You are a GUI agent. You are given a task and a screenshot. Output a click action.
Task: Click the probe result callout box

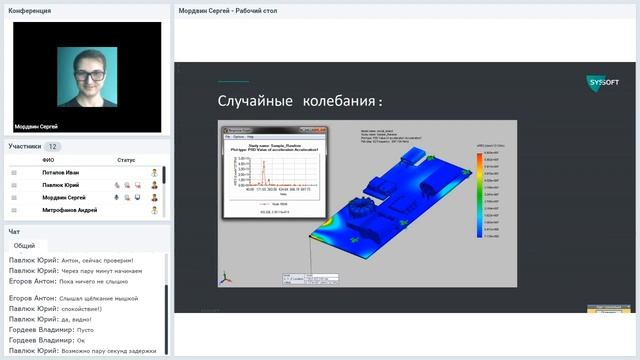click(311, 279)
